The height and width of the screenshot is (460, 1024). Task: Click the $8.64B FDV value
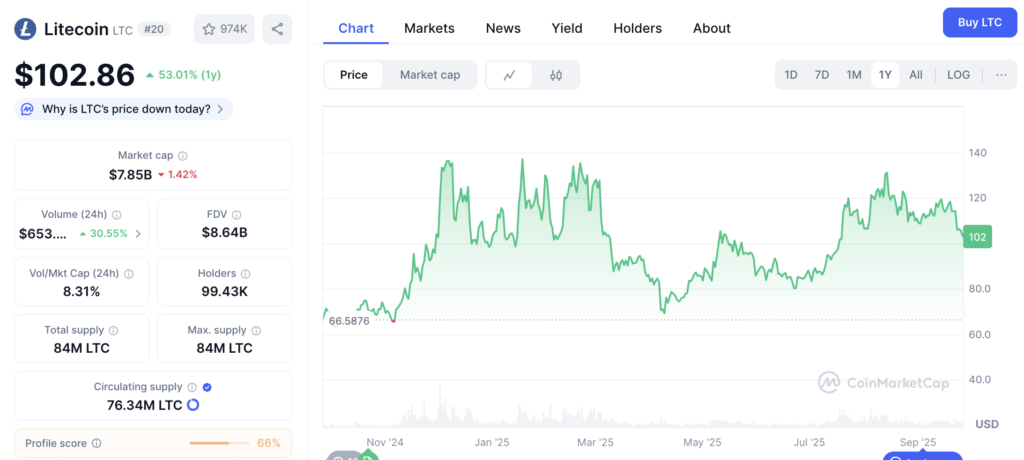click(x=225, y=233)
